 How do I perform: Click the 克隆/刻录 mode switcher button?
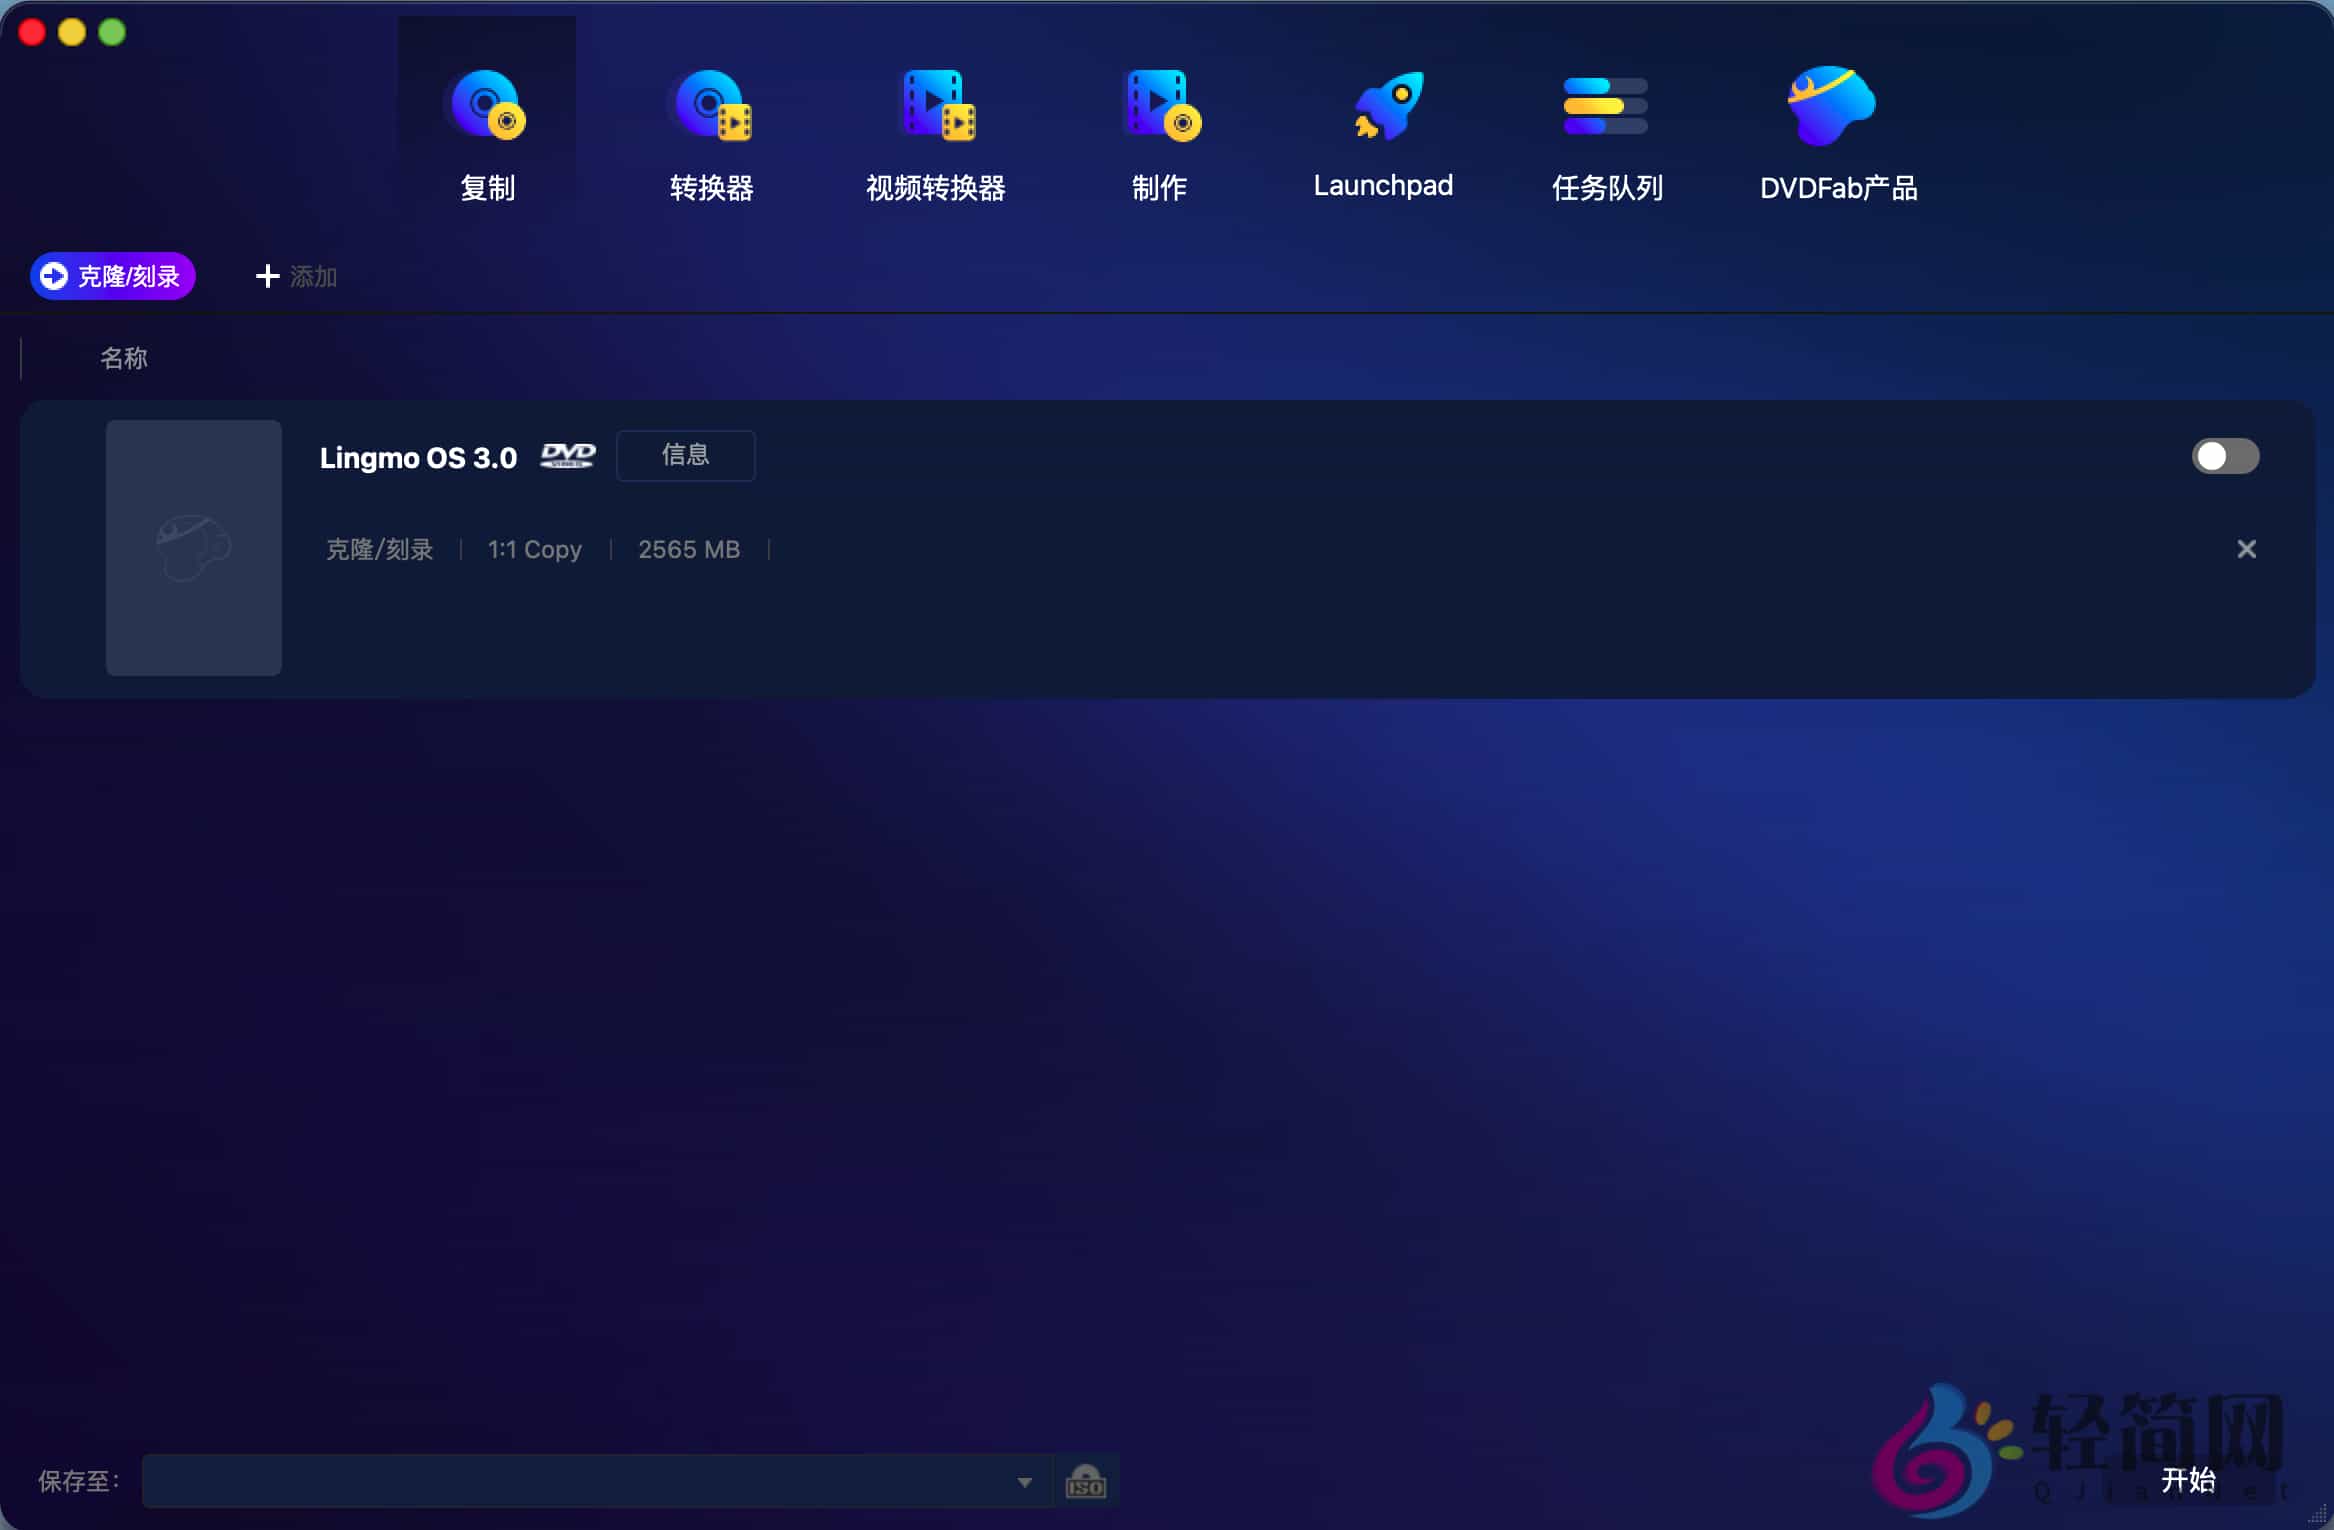(112, 276)
